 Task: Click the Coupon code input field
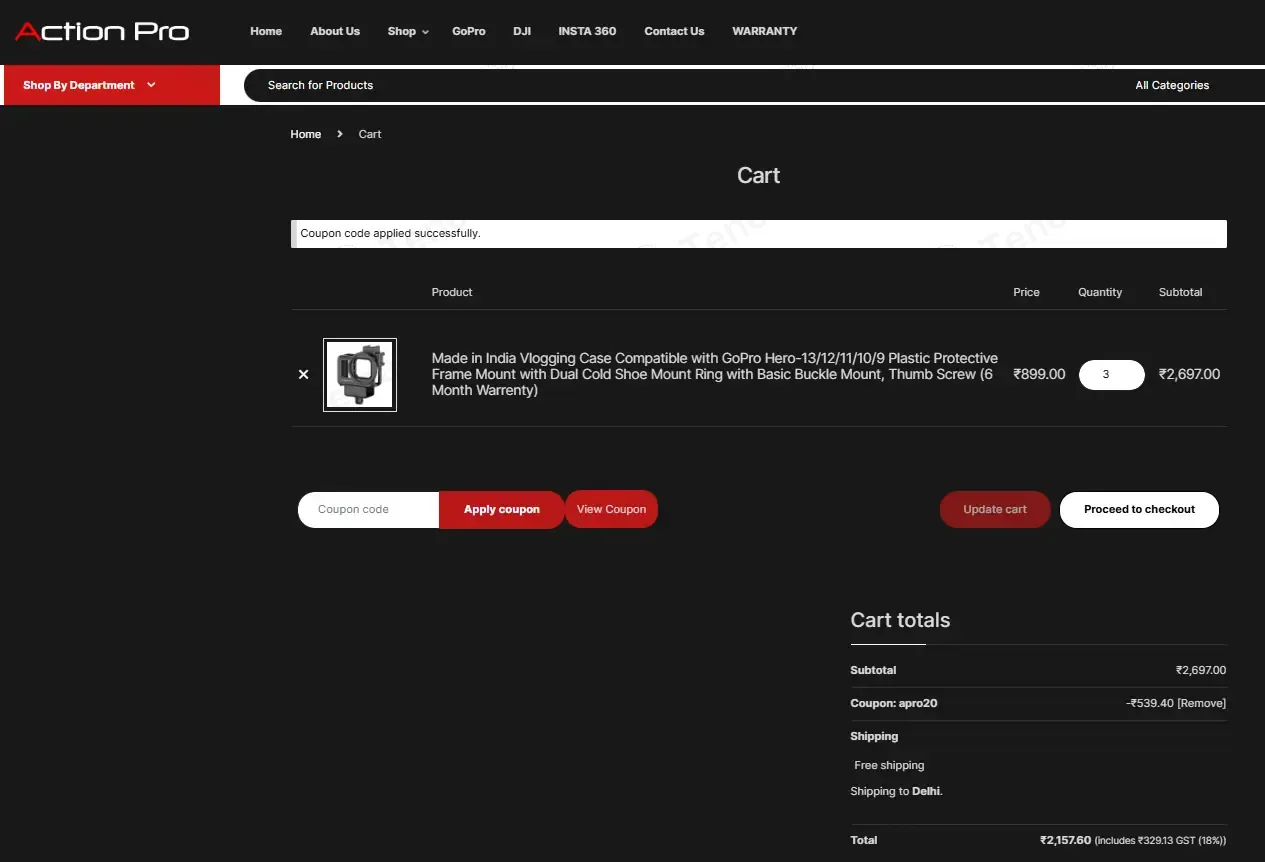[x=369, y=510]
